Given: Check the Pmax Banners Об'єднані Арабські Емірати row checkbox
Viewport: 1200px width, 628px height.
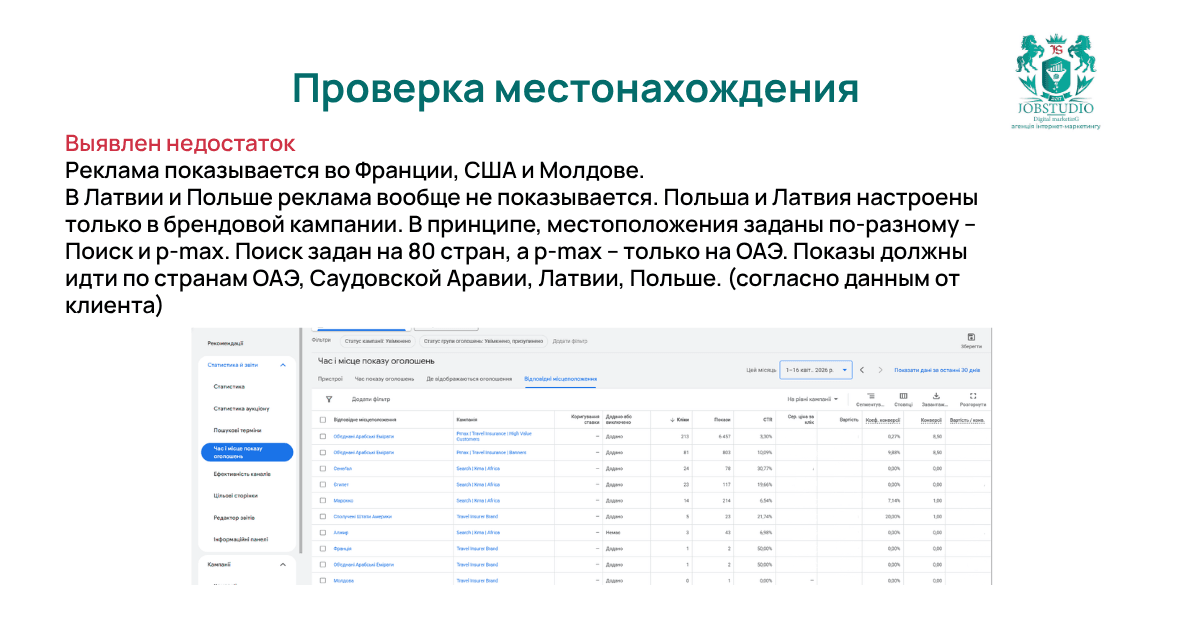Looking at the screenshot, I should (x=323, y=452).
